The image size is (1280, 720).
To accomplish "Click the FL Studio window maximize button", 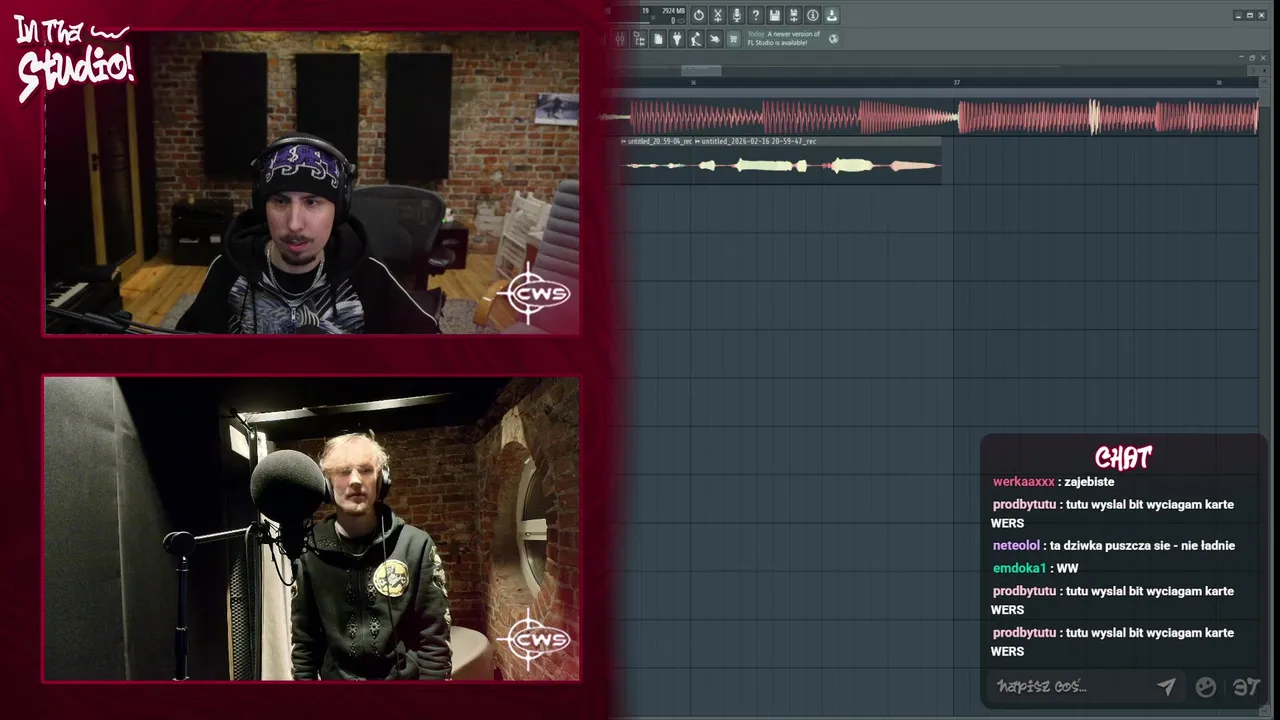I will 1249,15.
